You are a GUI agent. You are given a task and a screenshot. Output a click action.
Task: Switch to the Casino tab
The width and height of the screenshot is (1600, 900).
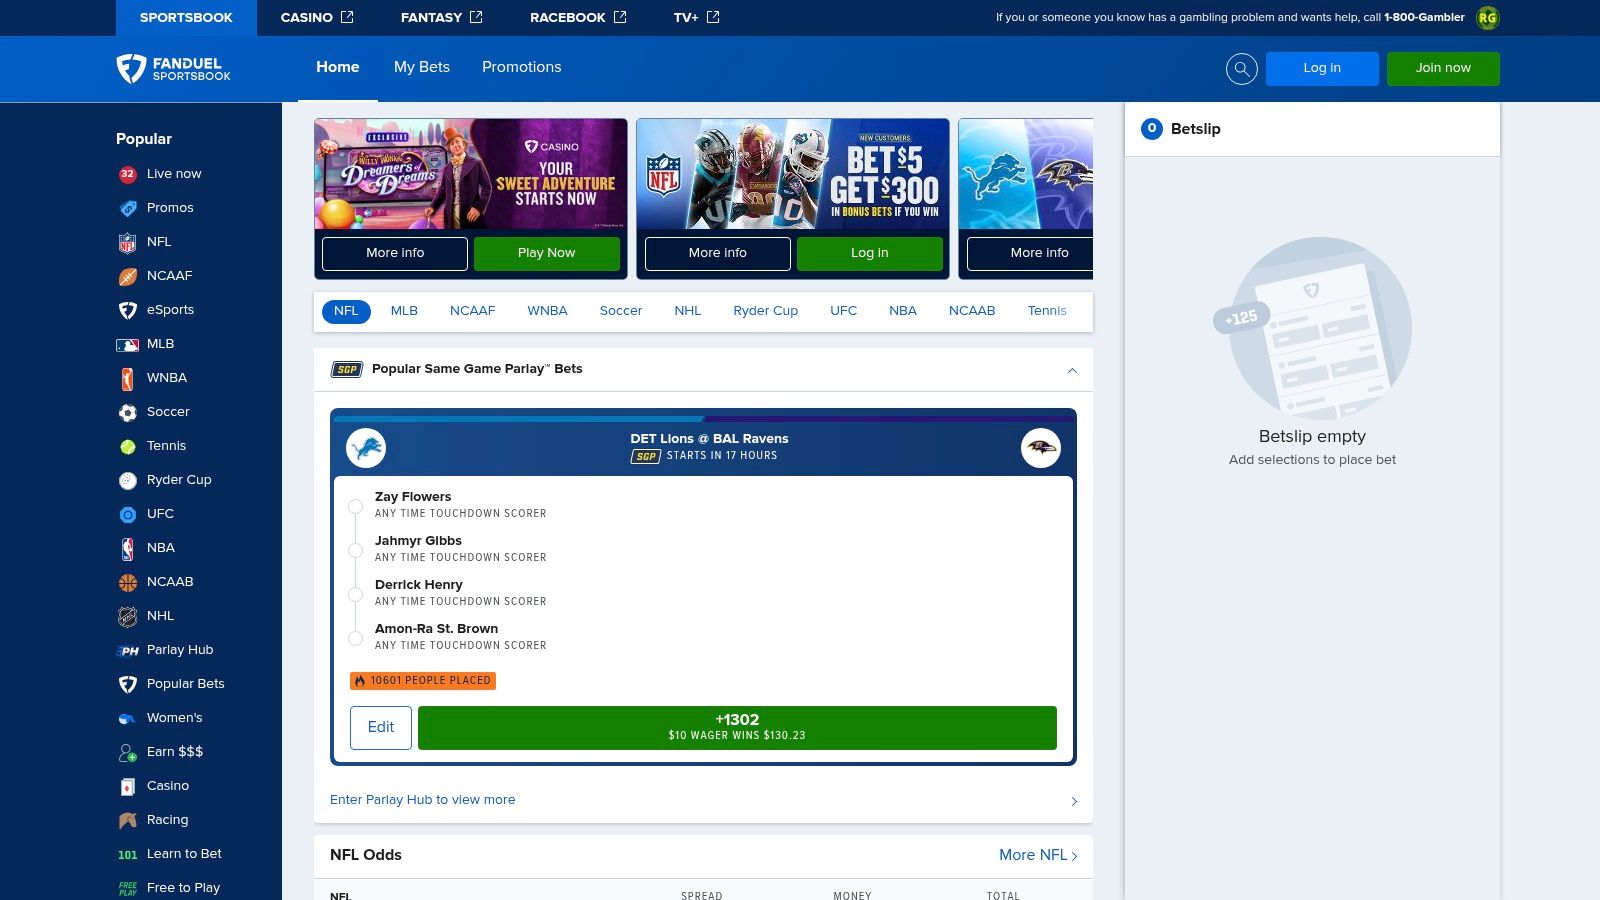(316, 17)
